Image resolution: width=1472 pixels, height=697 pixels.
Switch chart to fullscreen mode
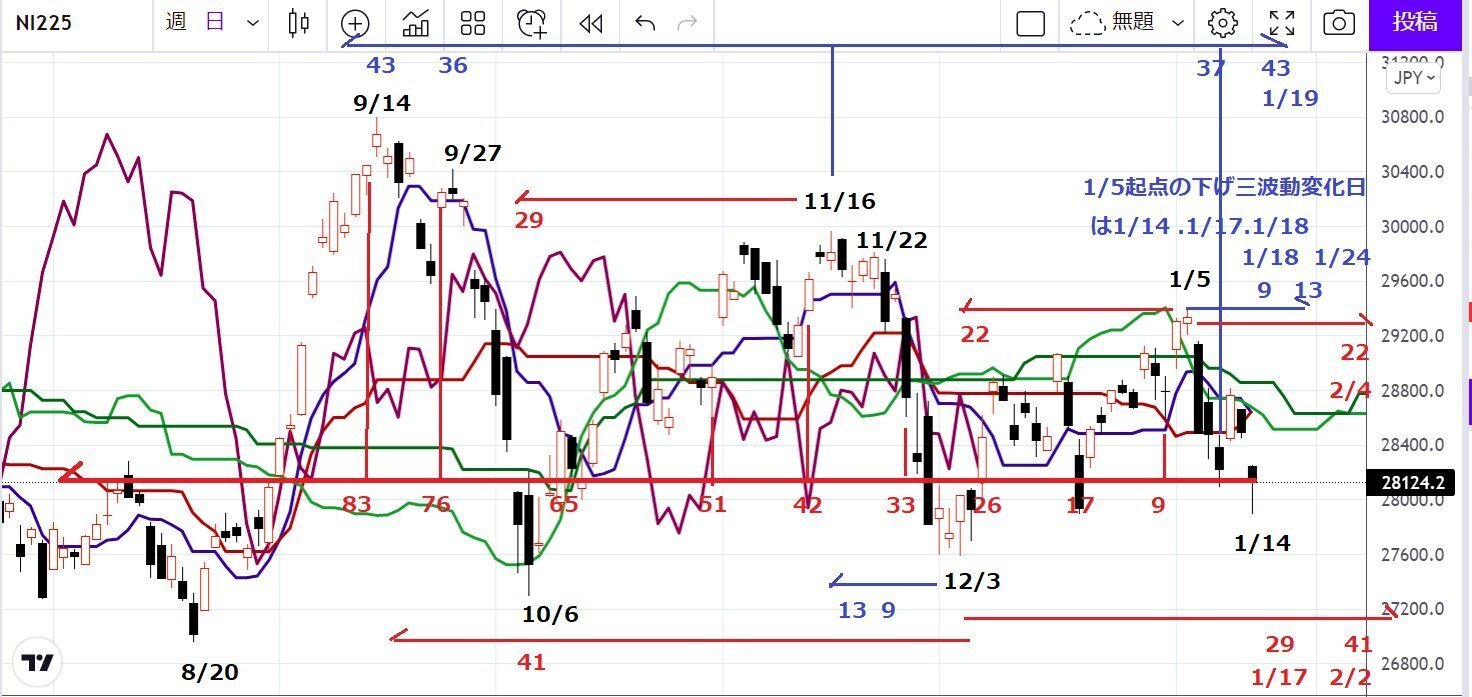click(1281, 23)
